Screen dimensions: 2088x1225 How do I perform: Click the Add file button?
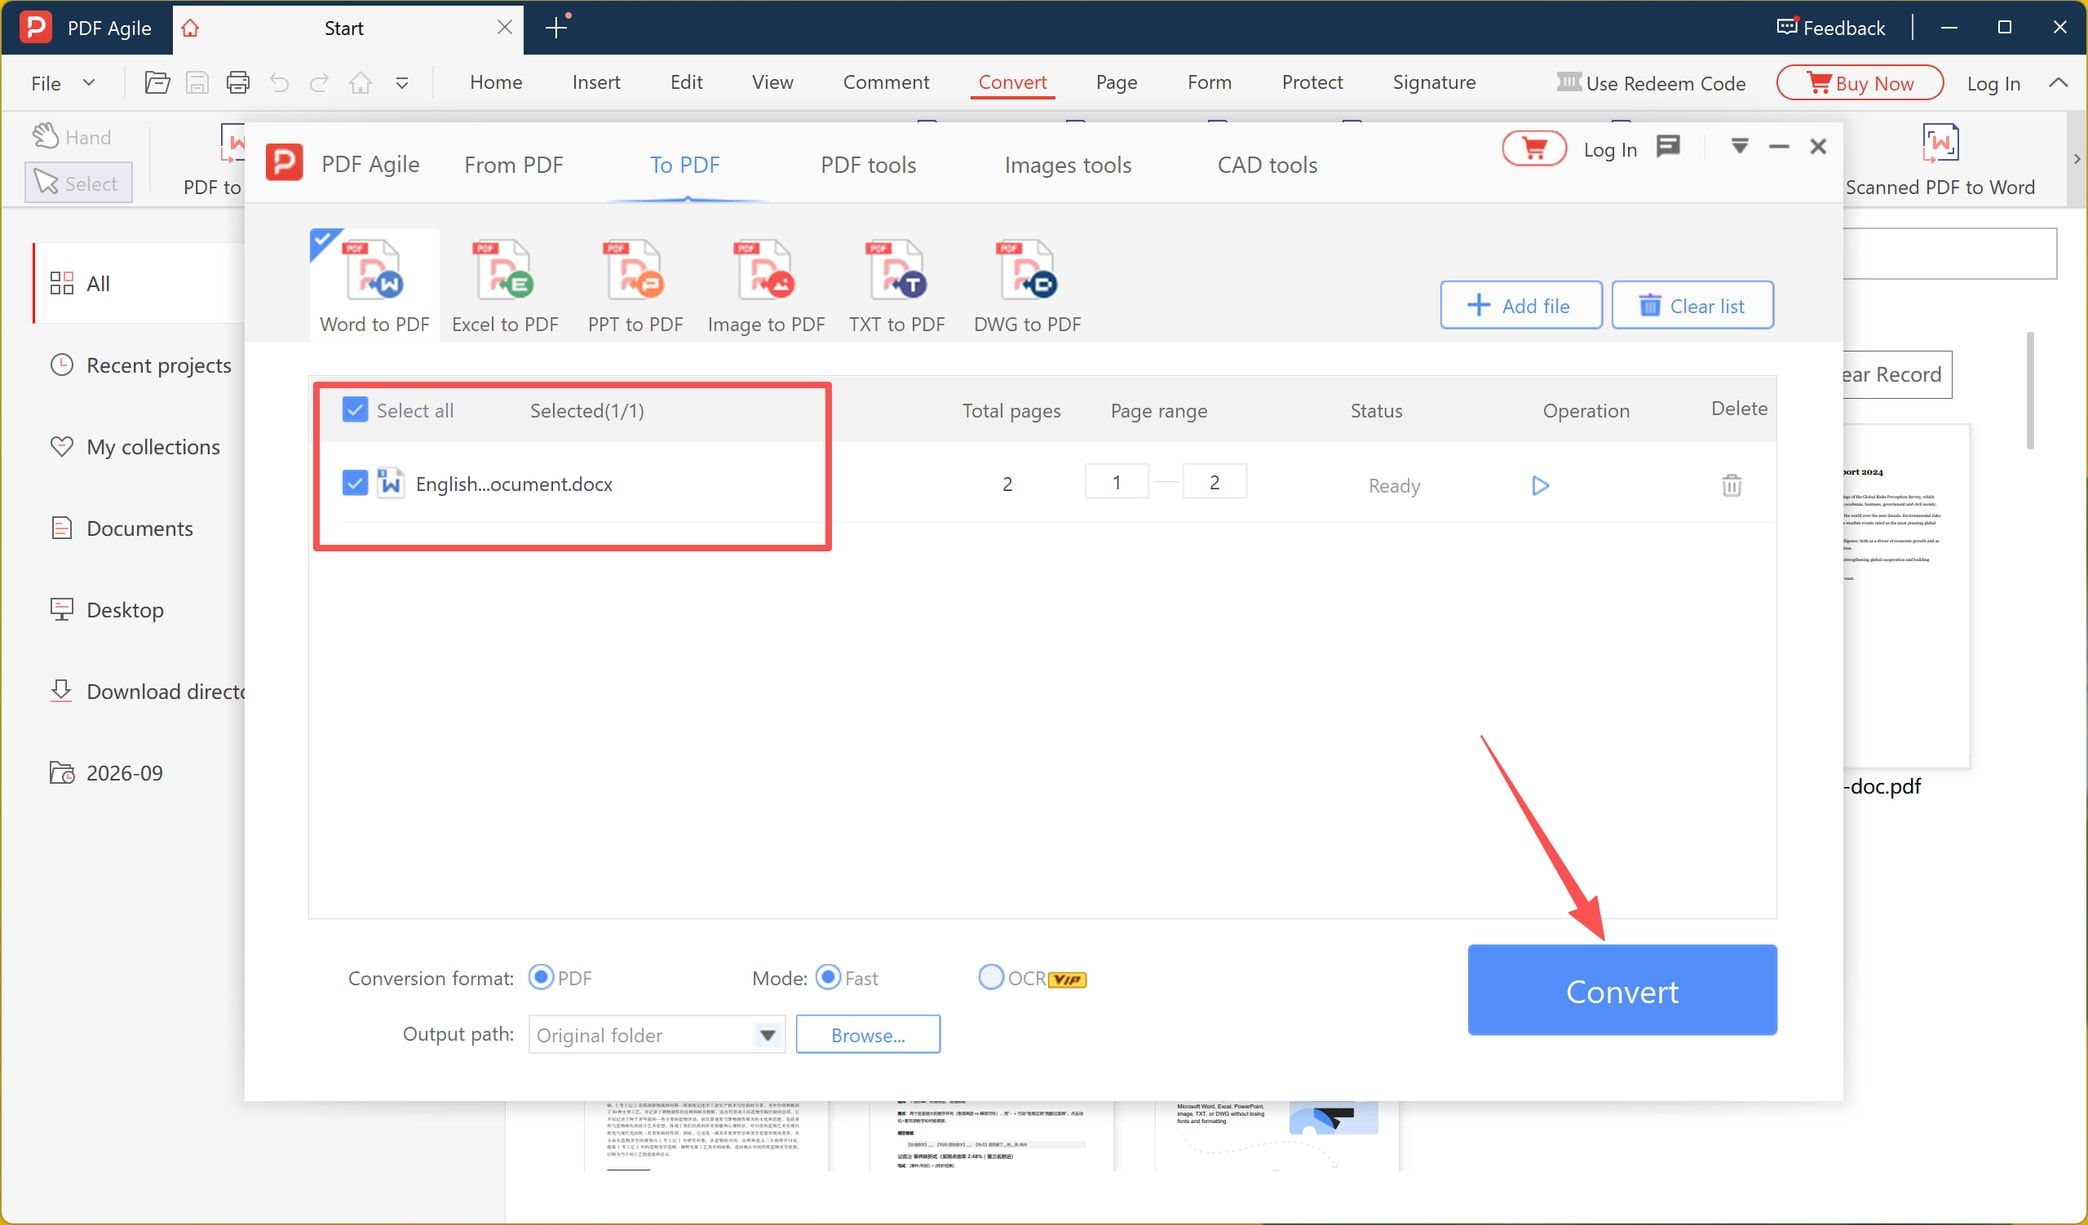coord(1521,305)
